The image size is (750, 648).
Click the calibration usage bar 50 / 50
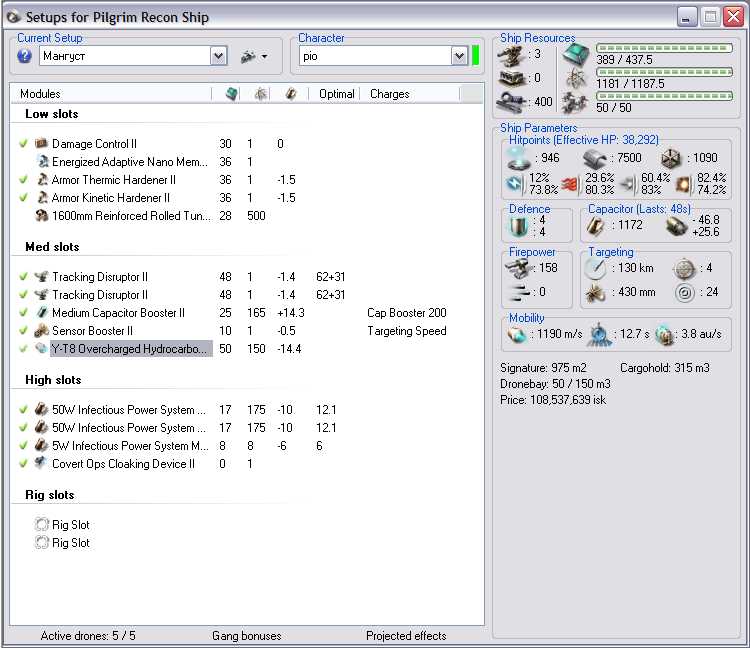click(664, 96)
